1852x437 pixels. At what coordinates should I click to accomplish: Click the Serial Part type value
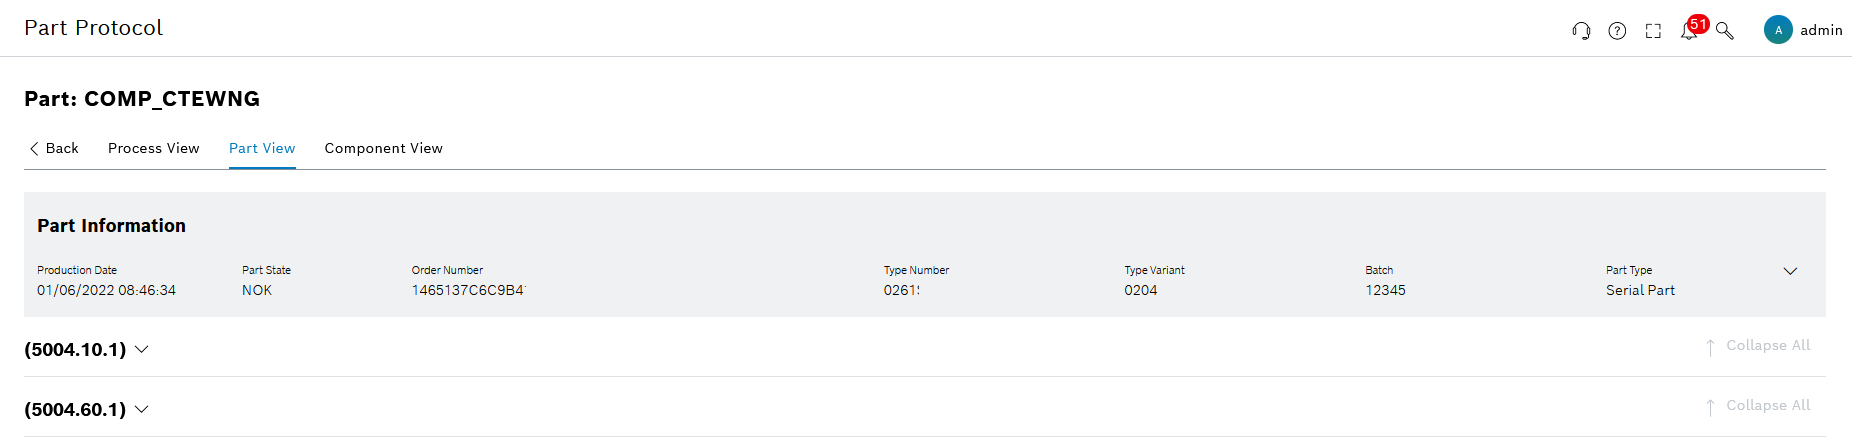click(1640, 290)
